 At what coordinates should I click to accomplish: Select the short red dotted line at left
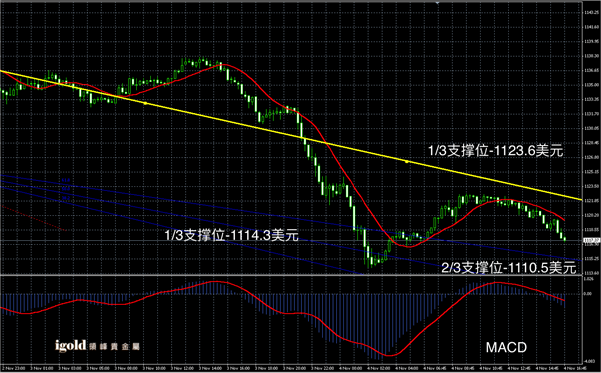pos(34,218)
